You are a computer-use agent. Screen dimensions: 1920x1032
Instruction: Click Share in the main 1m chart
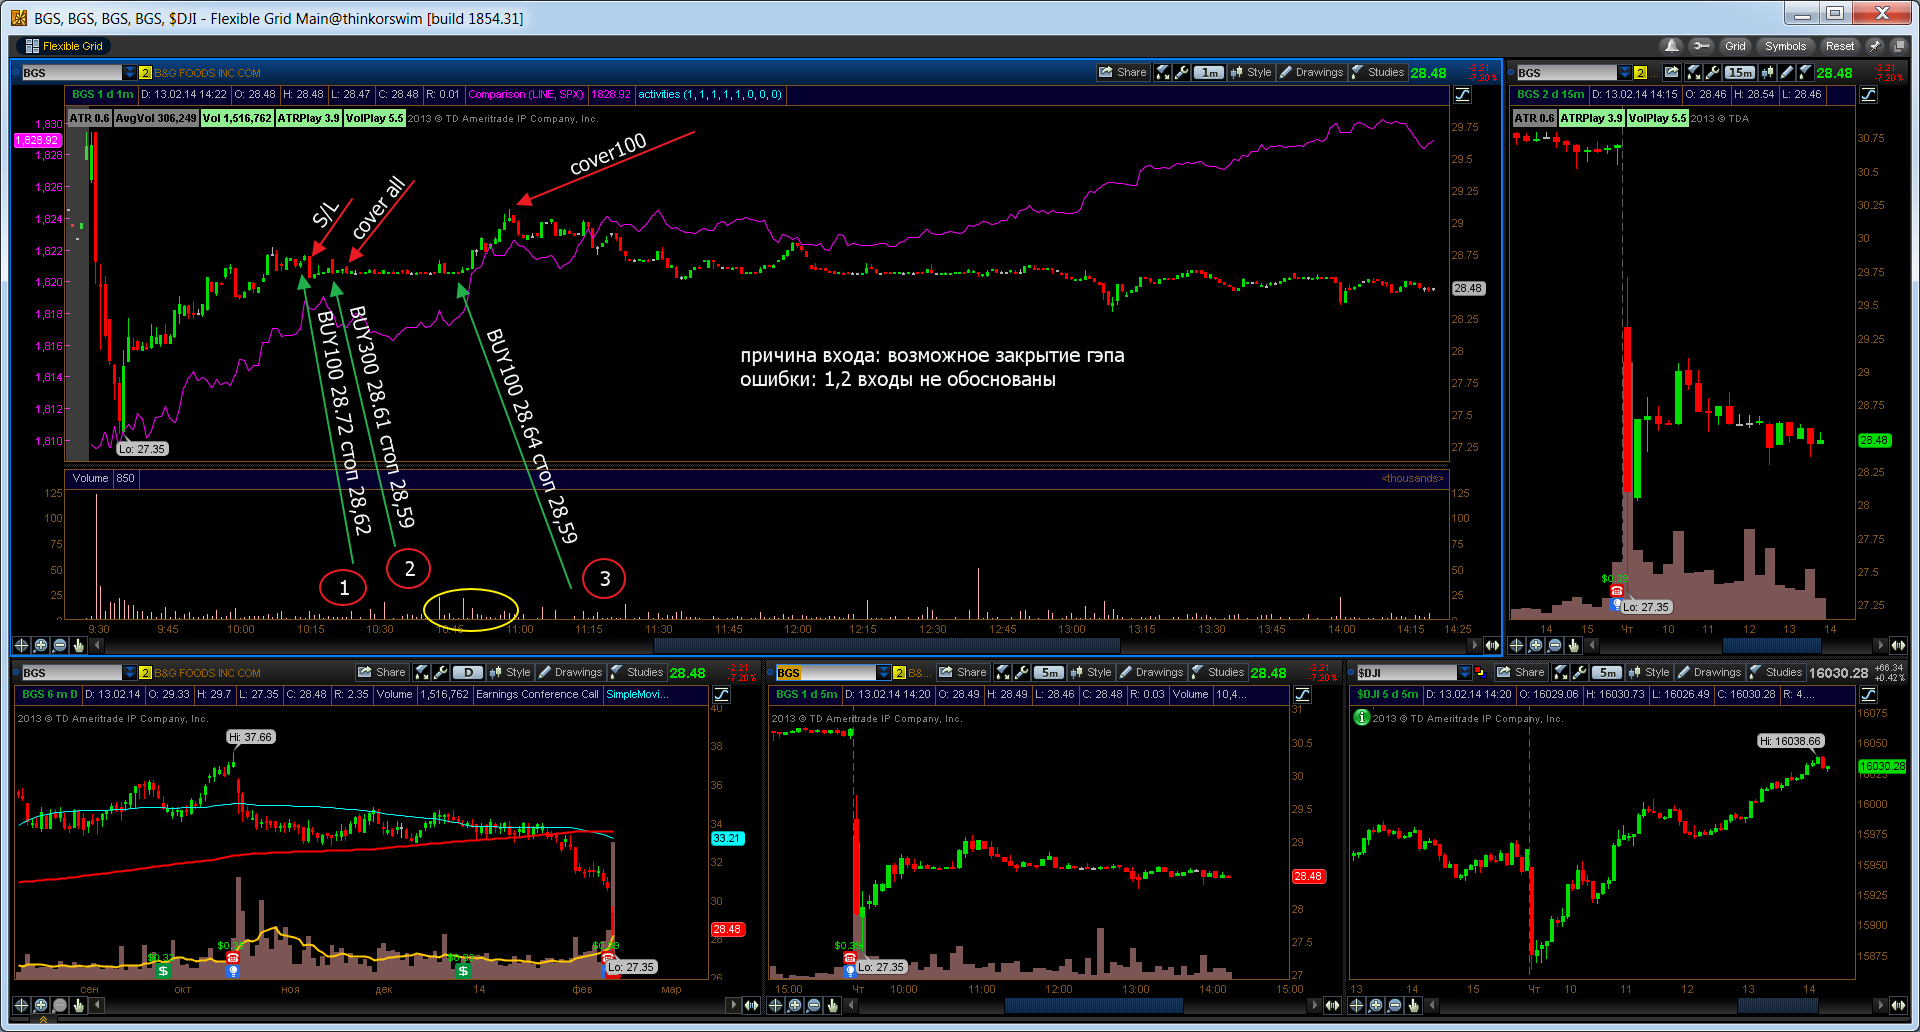click(1123, 72)
